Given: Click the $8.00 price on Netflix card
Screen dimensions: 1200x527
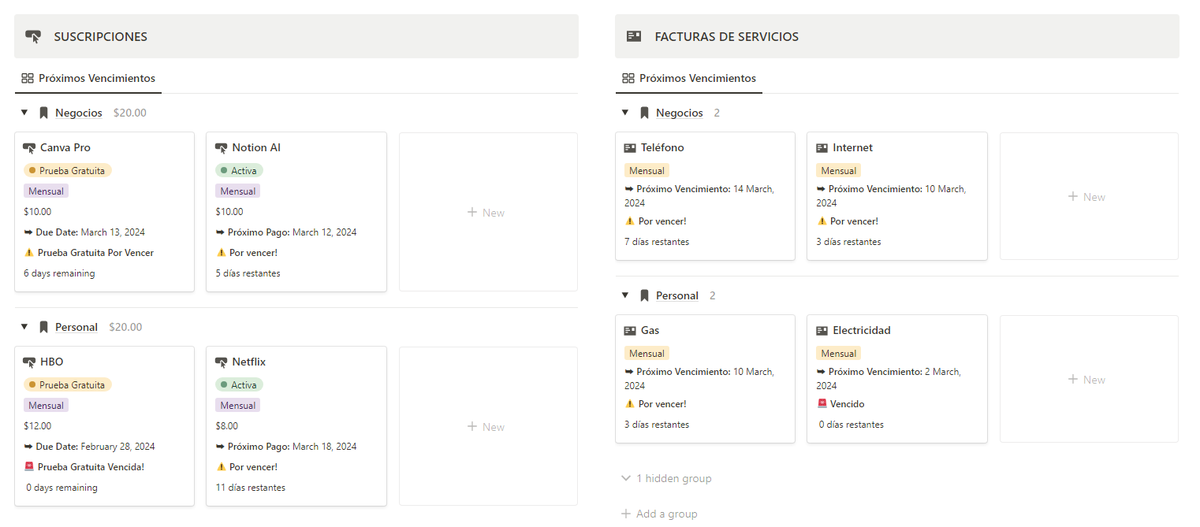Looking at the screenshot, I should (x=228, y=426).
